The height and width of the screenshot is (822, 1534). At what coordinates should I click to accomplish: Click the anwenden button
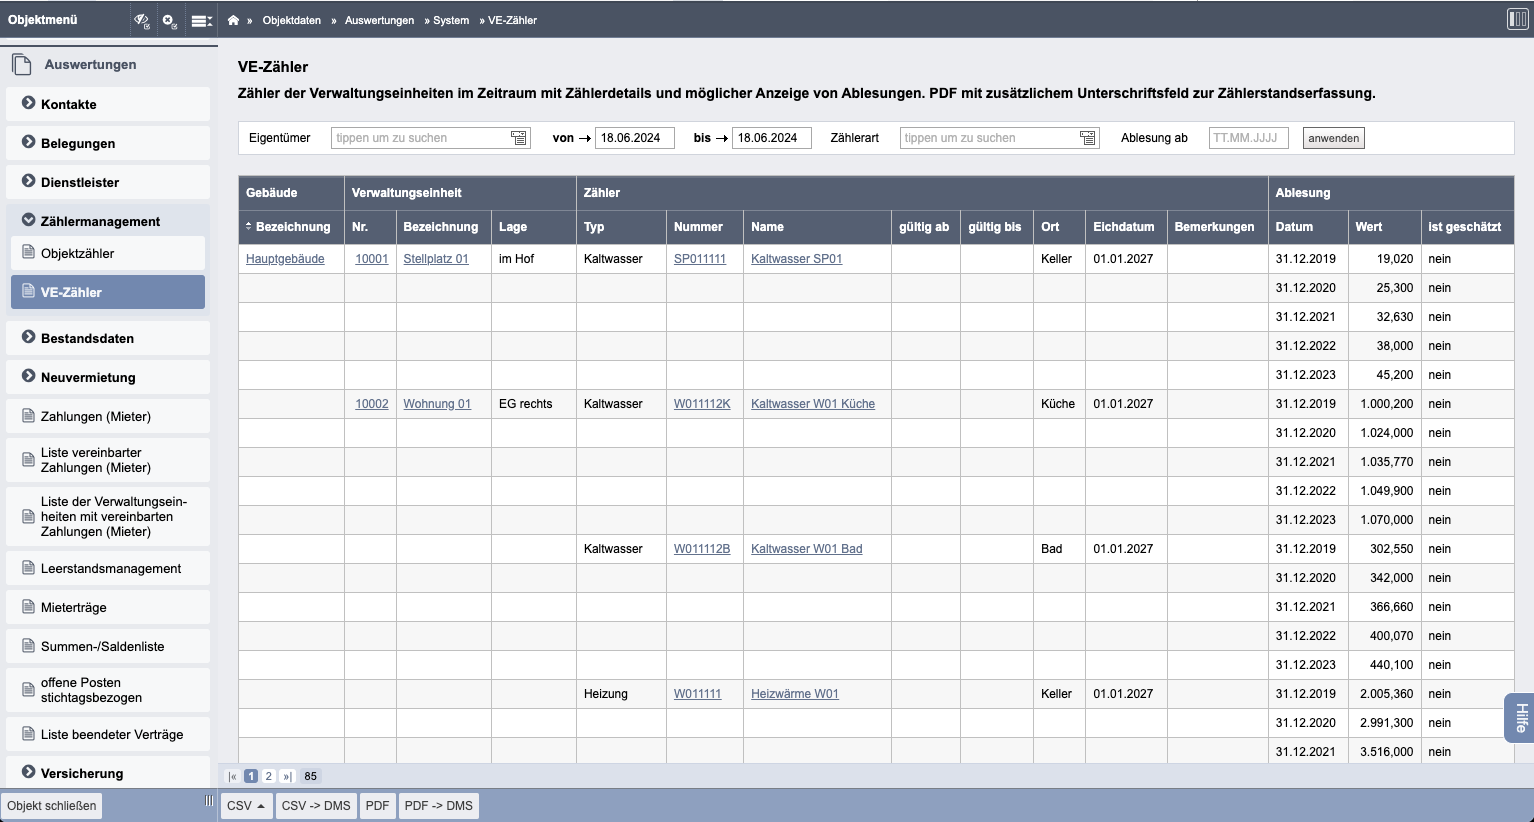click(1333, 138)
